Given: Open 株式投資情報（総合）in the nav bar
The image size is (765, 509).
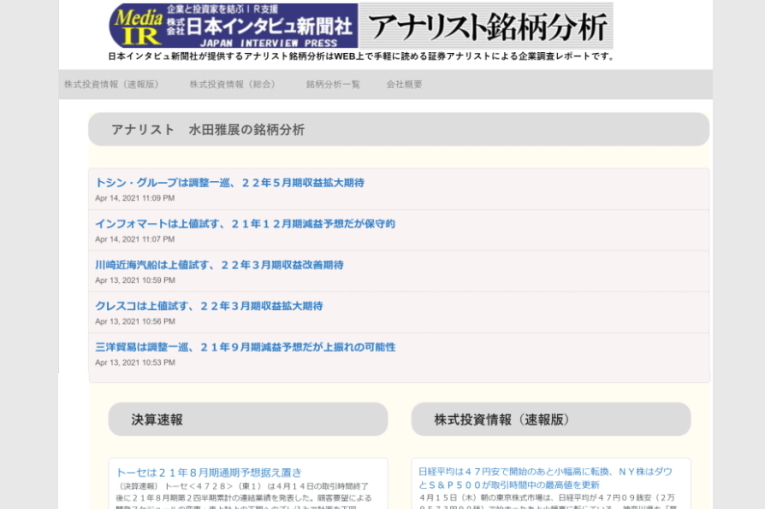Looking at the screenshot, I should (232, 84).
